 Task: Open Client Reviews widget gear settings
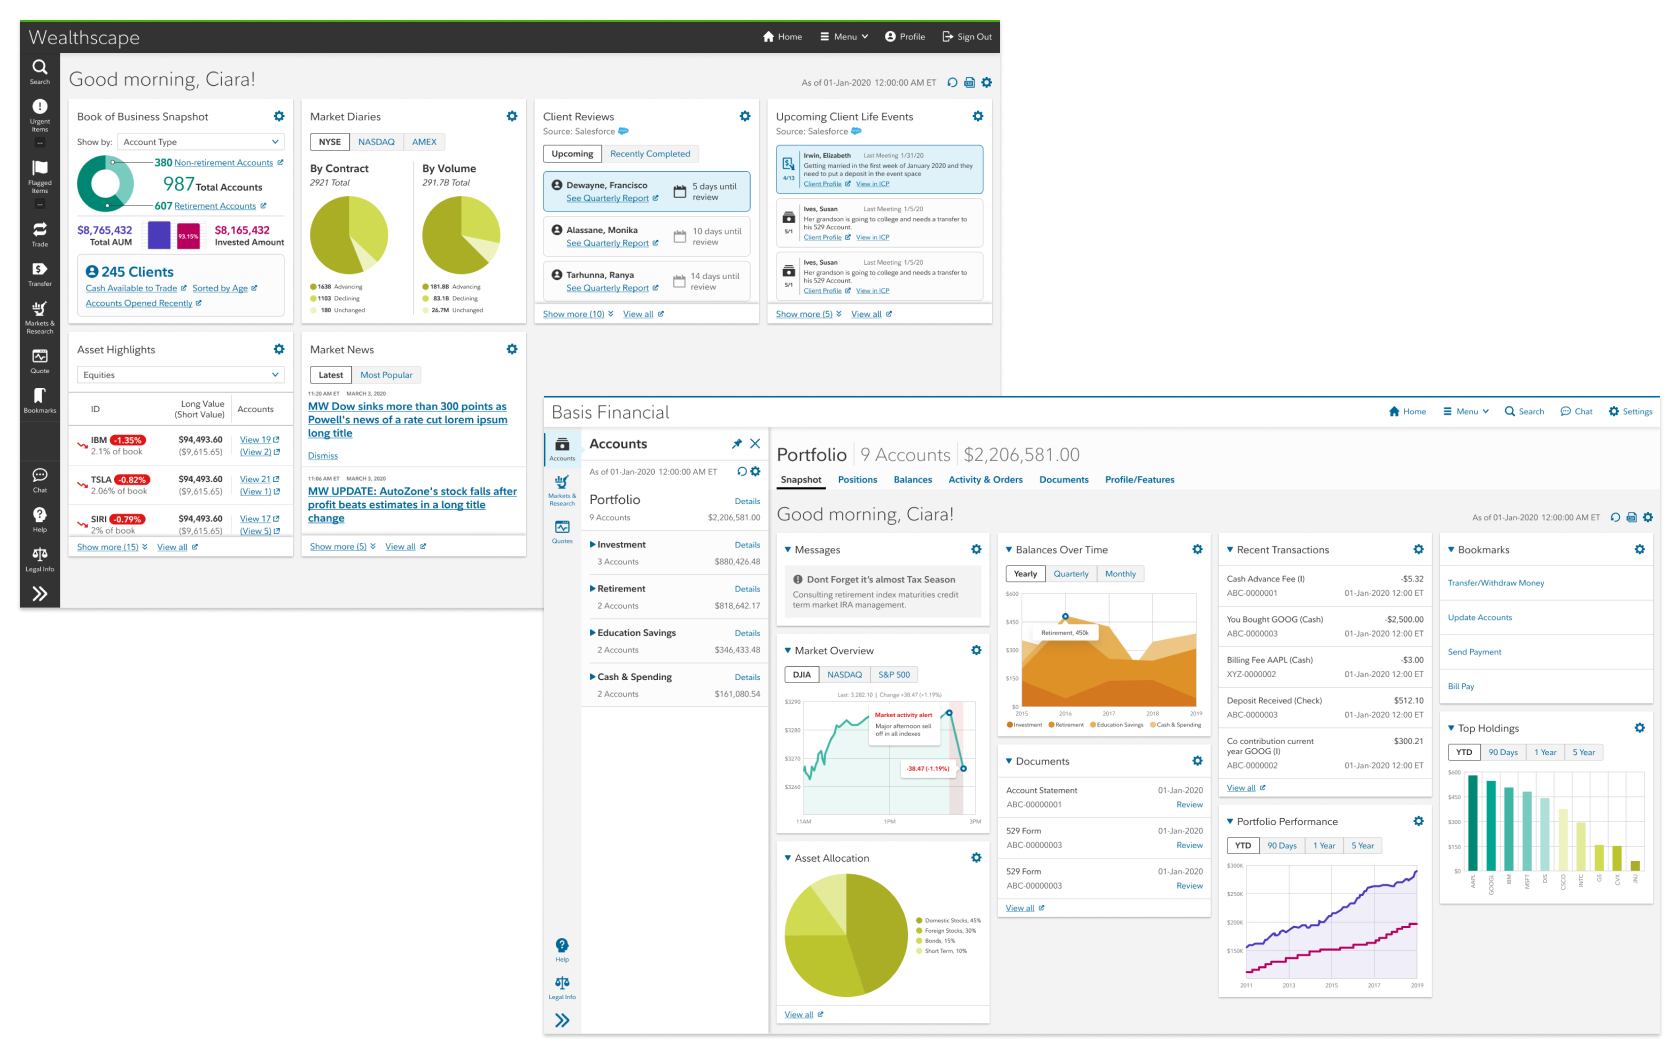745,116
